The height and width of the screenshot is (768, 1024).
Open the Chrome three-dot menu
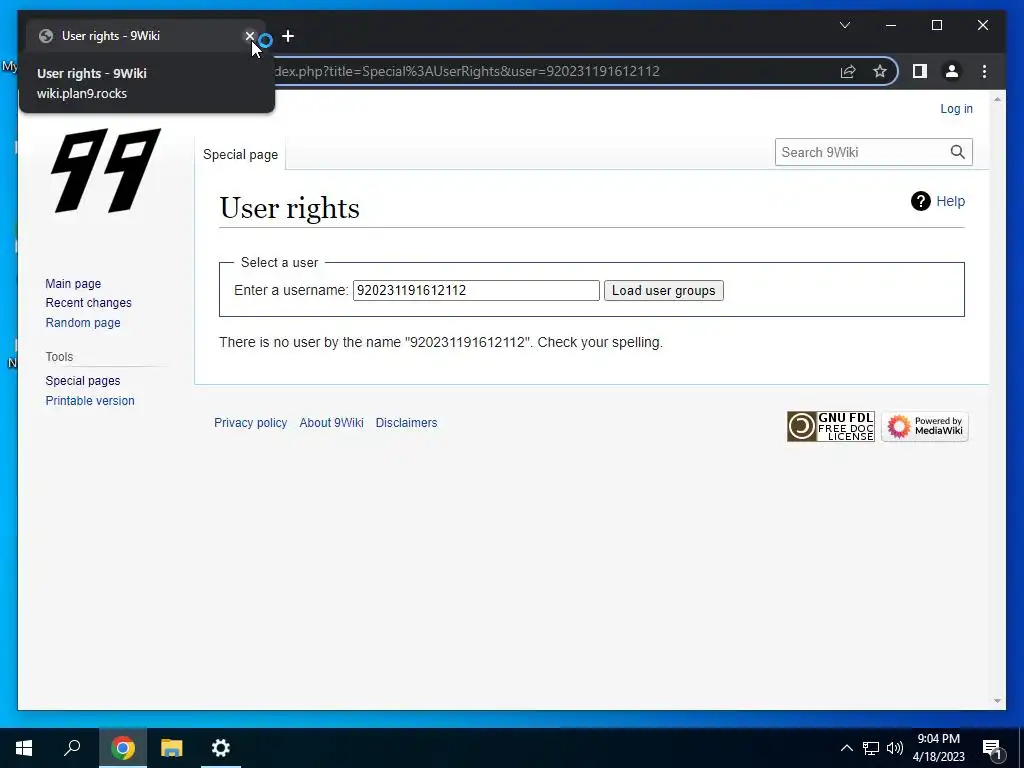[984, 71]
